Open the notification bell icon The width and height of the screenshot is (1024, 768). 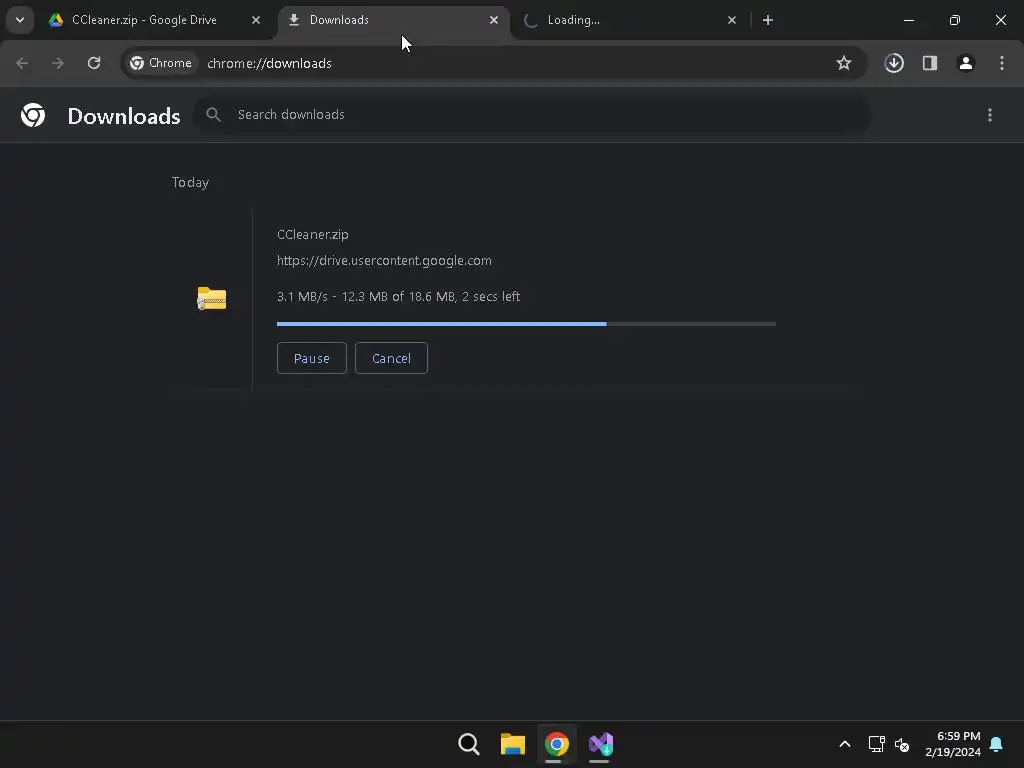click(x=996, y=744)
